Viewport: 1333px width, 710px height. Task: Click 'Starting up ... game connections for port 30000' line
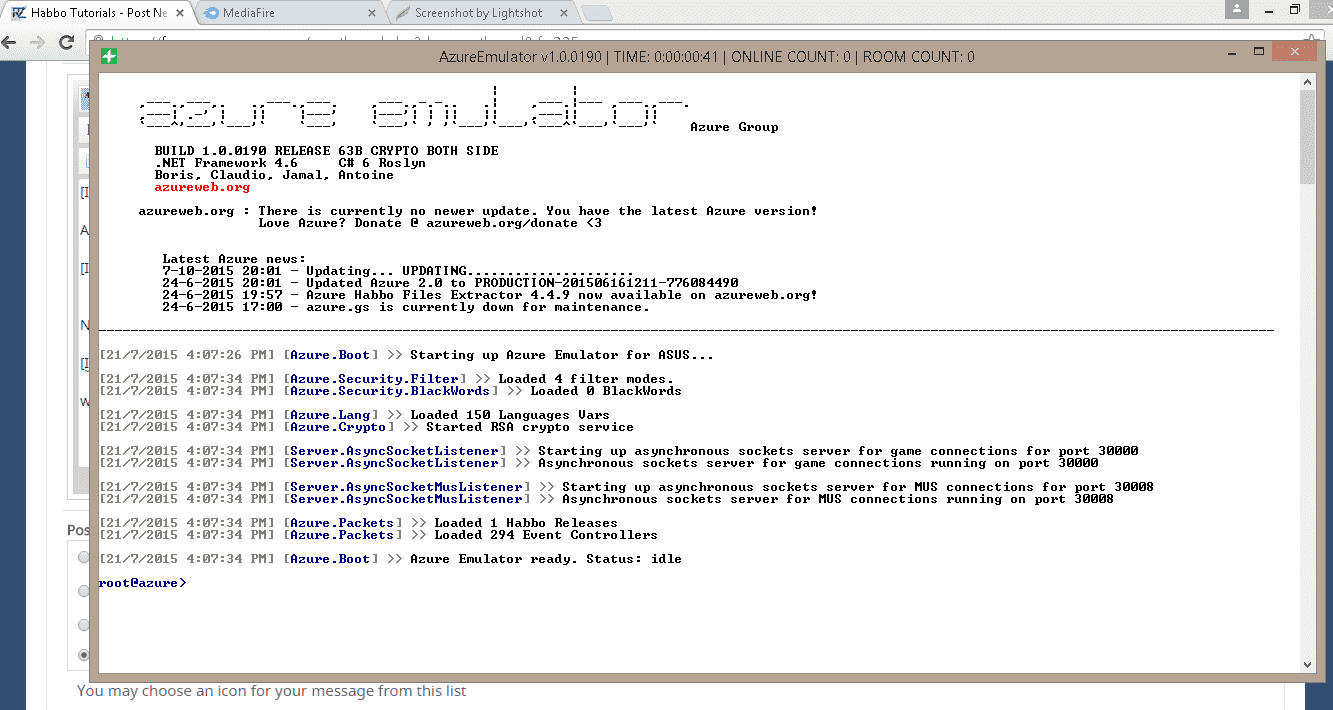(618, 451)
